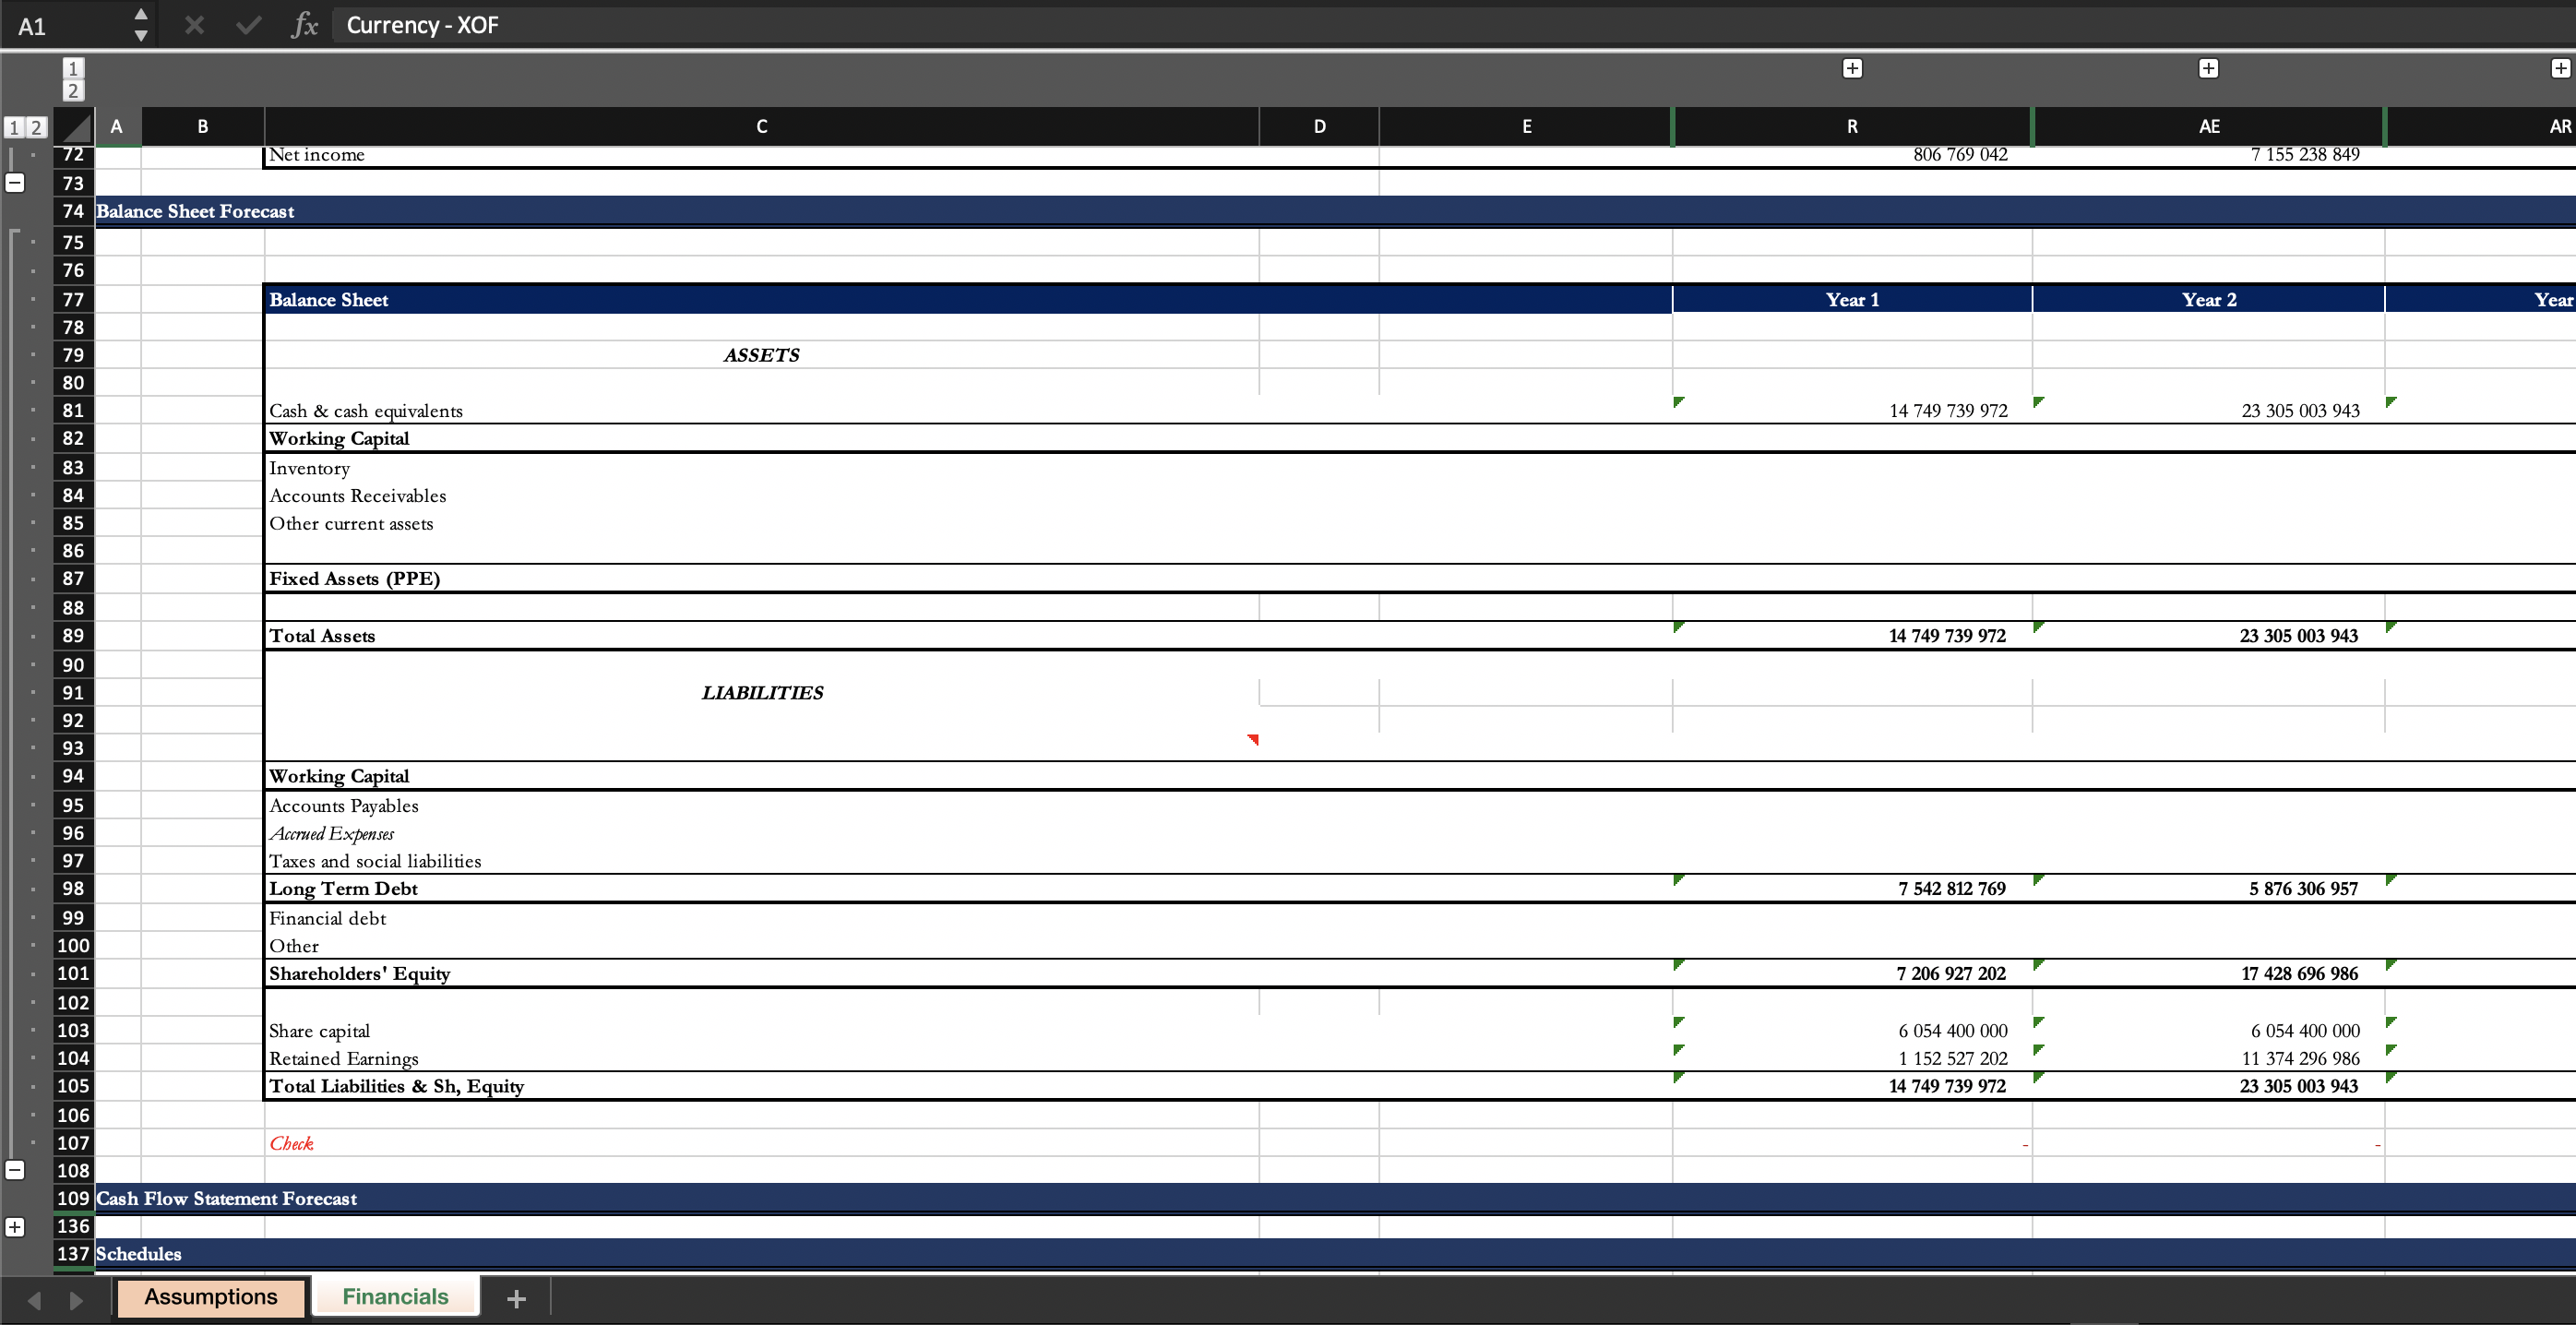
Task: Open the insert function fx button
Action: [x=304, y=25]
